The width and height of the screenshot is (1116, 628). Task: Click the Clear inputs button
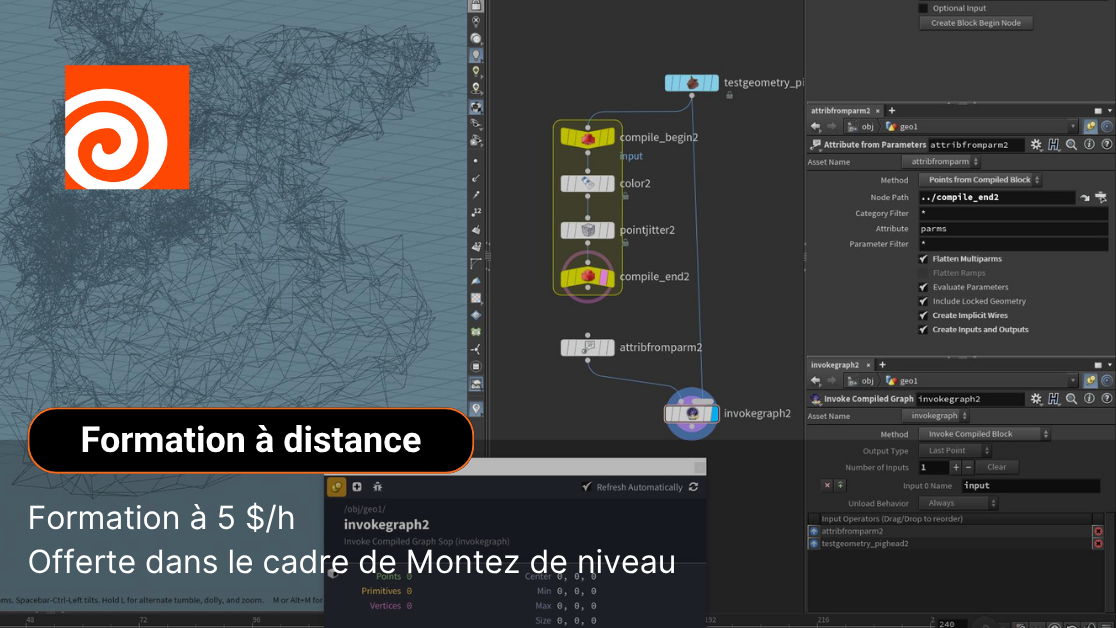[x=996, y=468]
